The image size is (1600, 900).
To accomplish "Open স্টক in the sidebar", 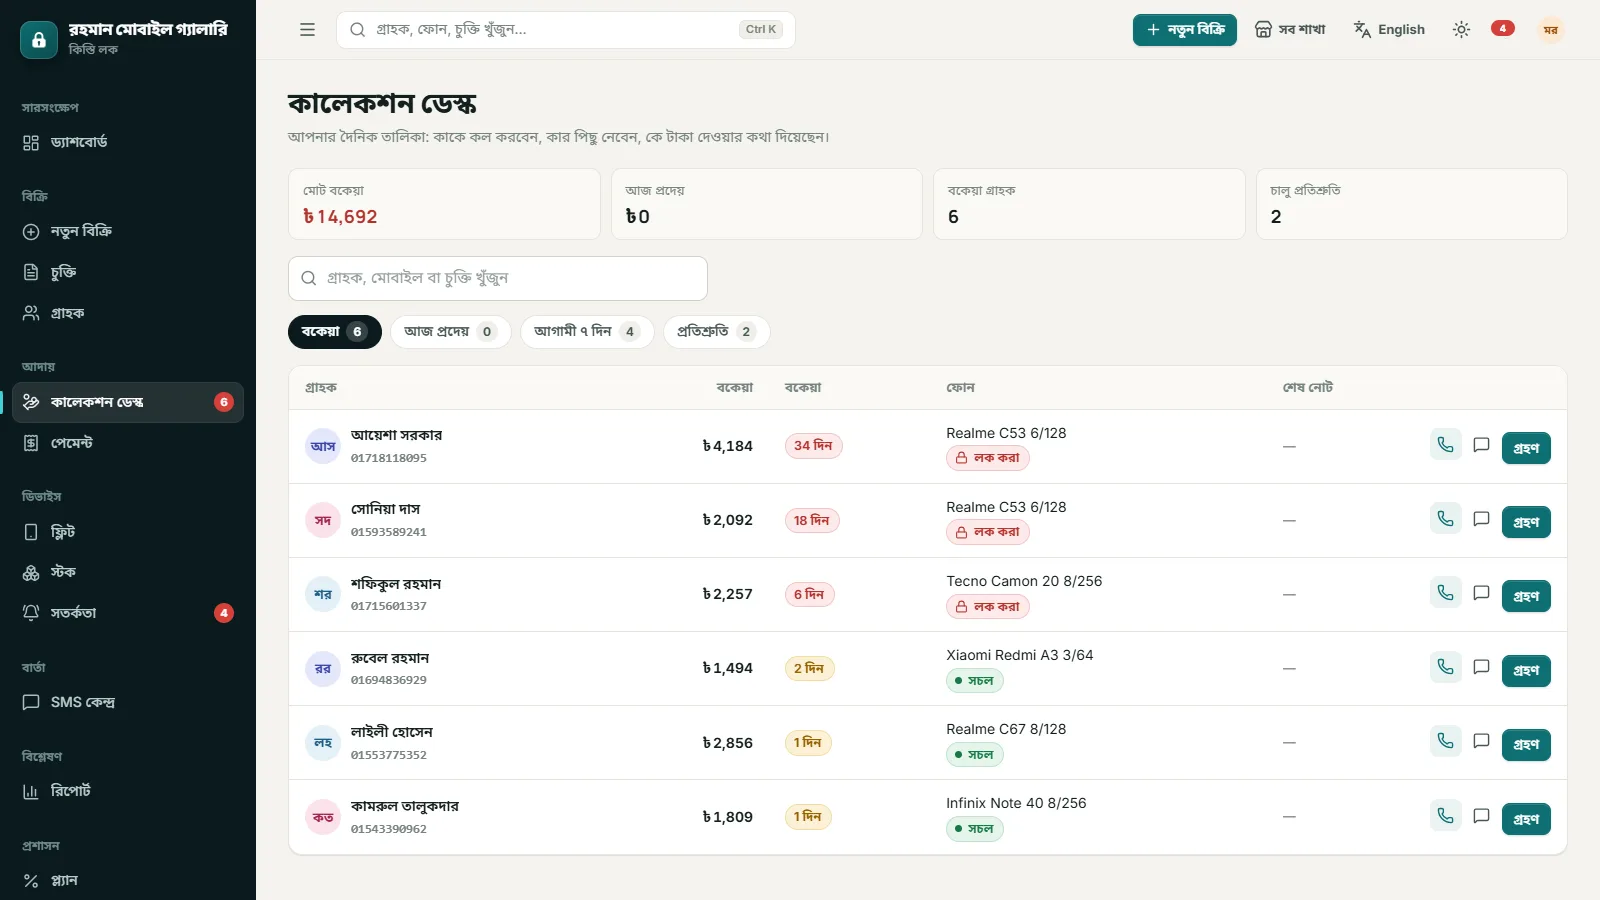I will [x=128, y=572].
